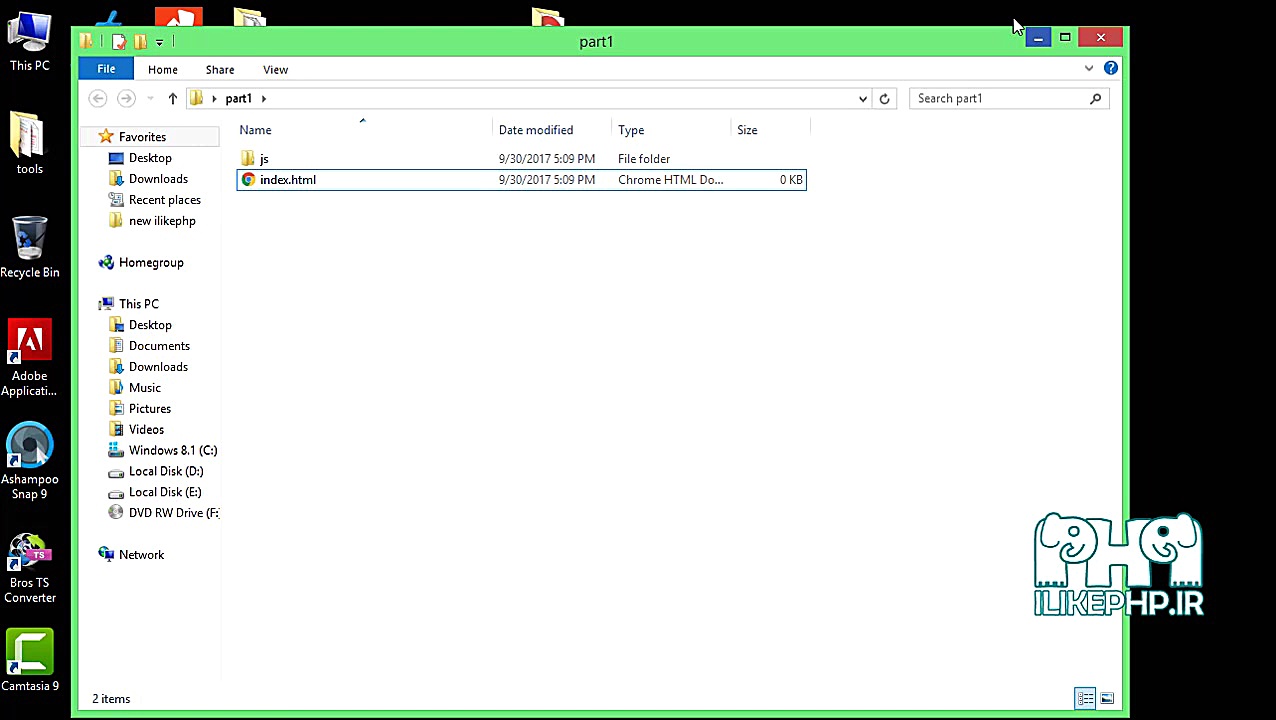
Task: Click the search magnifier icon
Action: pos(1096,98)
